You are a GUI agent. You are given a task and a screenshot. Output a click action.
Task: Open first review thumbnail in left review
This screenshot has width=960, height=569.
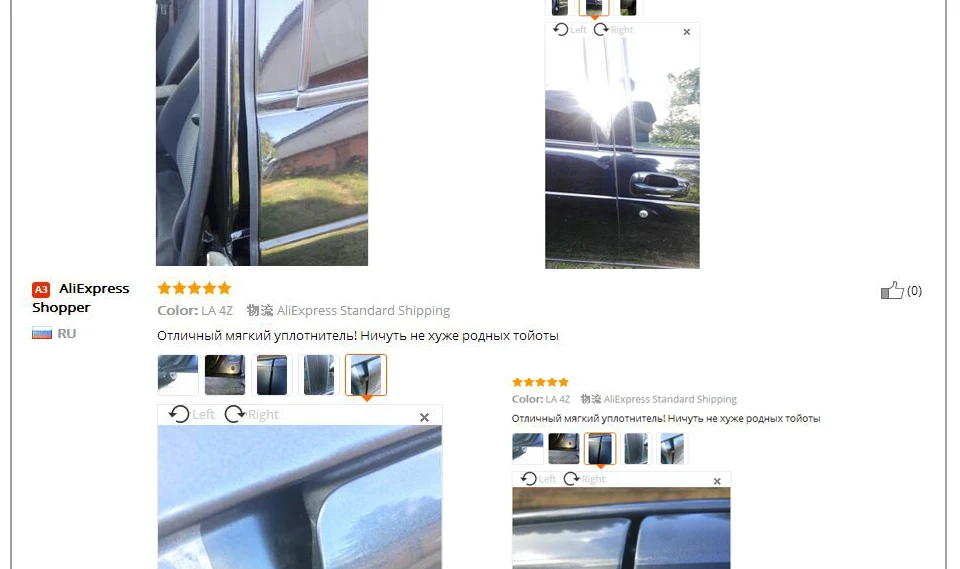click(x=178, y=375)
